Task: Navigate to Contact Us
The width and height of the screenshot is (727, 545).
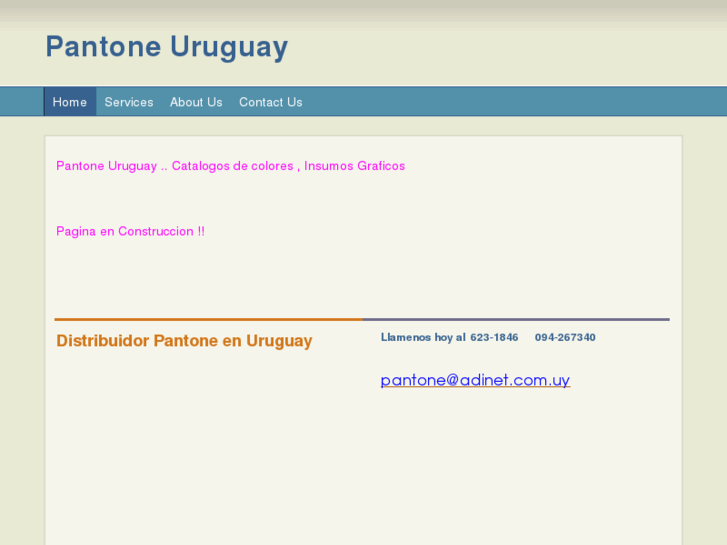Action: pyautogui.click(x=271, y=102)
